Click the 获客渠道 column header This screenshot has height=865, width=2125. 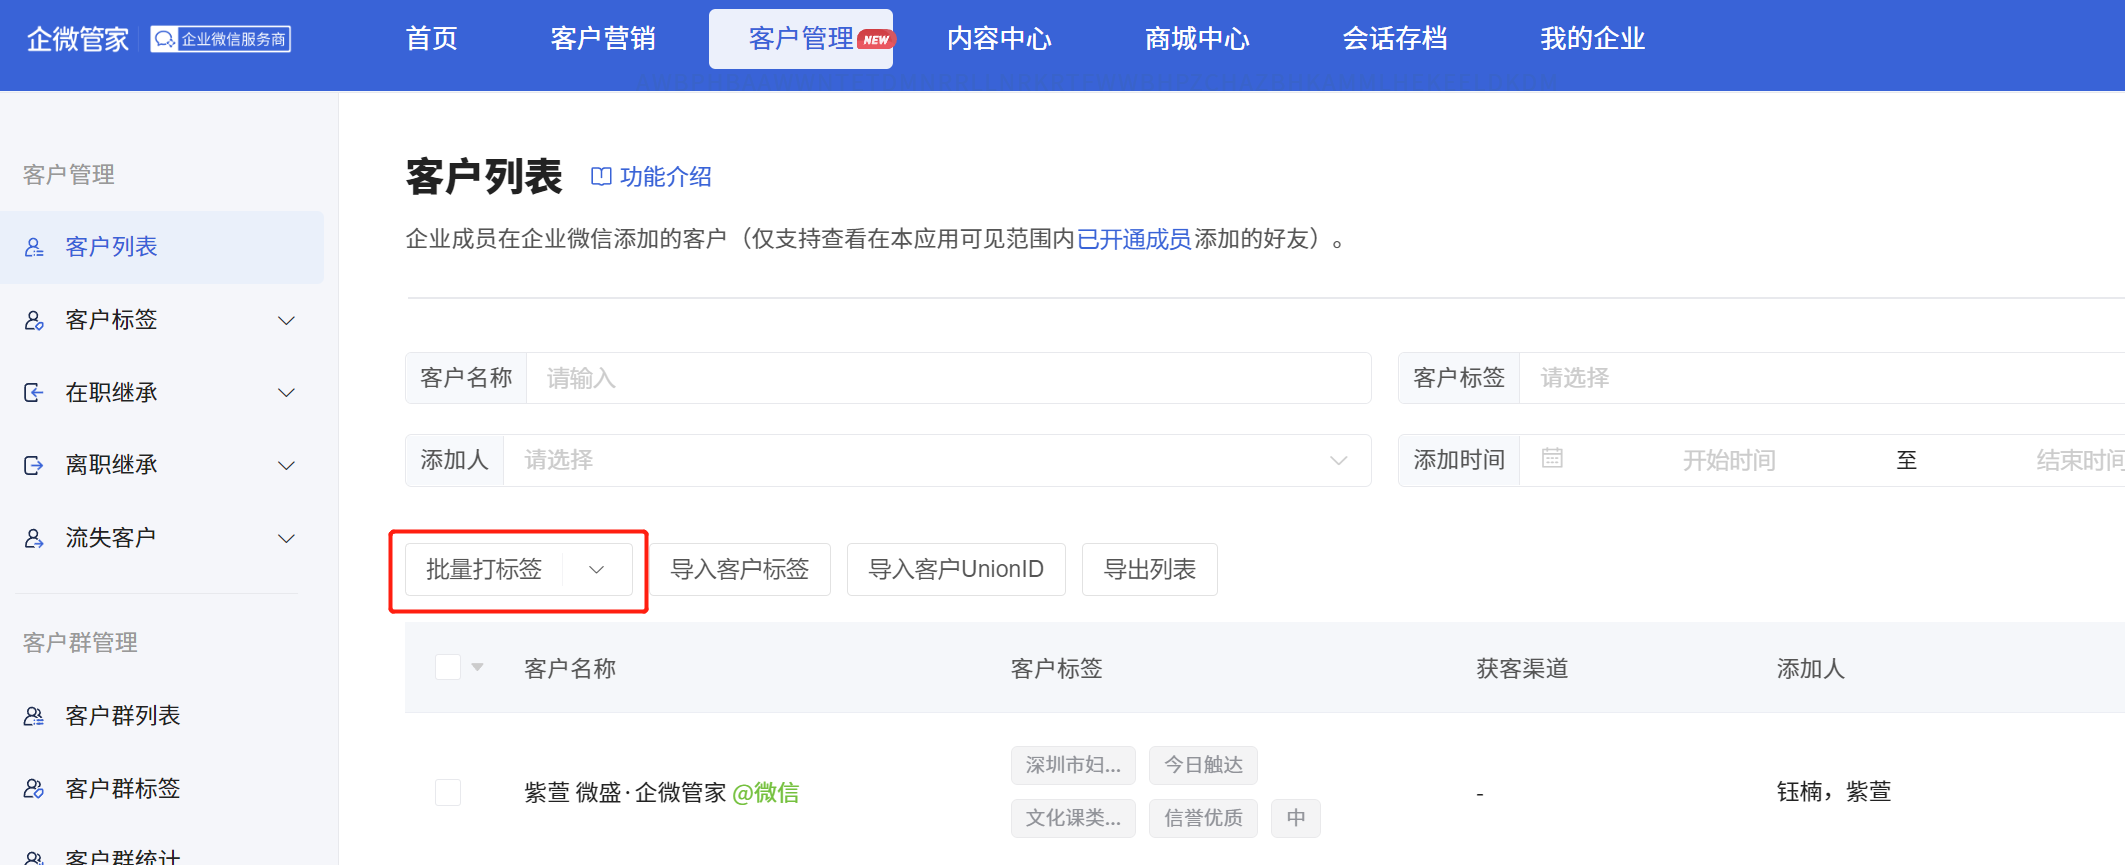[1522, 668]
